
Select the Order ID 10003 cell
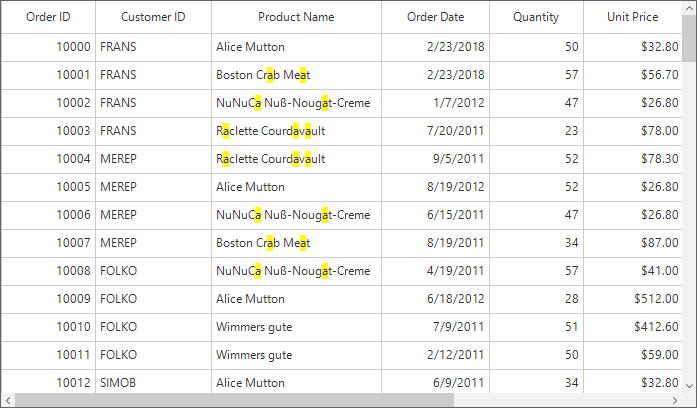click(48, 131)
